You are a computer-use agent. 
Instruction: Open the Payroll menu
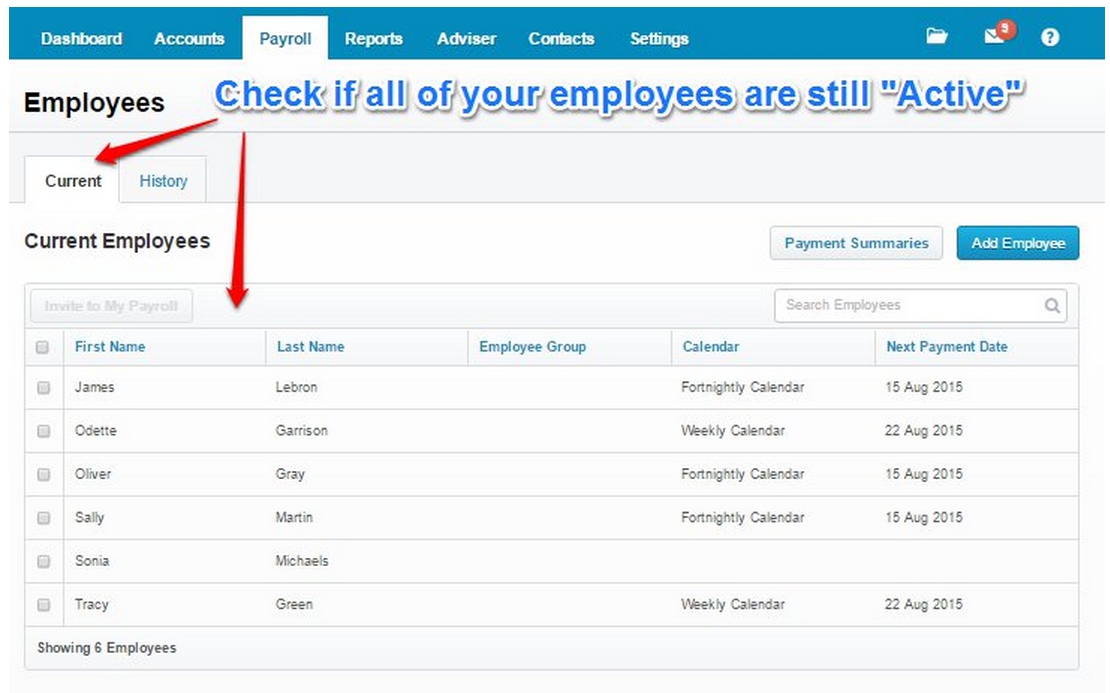pyautogui.click(x=285, y=39)
